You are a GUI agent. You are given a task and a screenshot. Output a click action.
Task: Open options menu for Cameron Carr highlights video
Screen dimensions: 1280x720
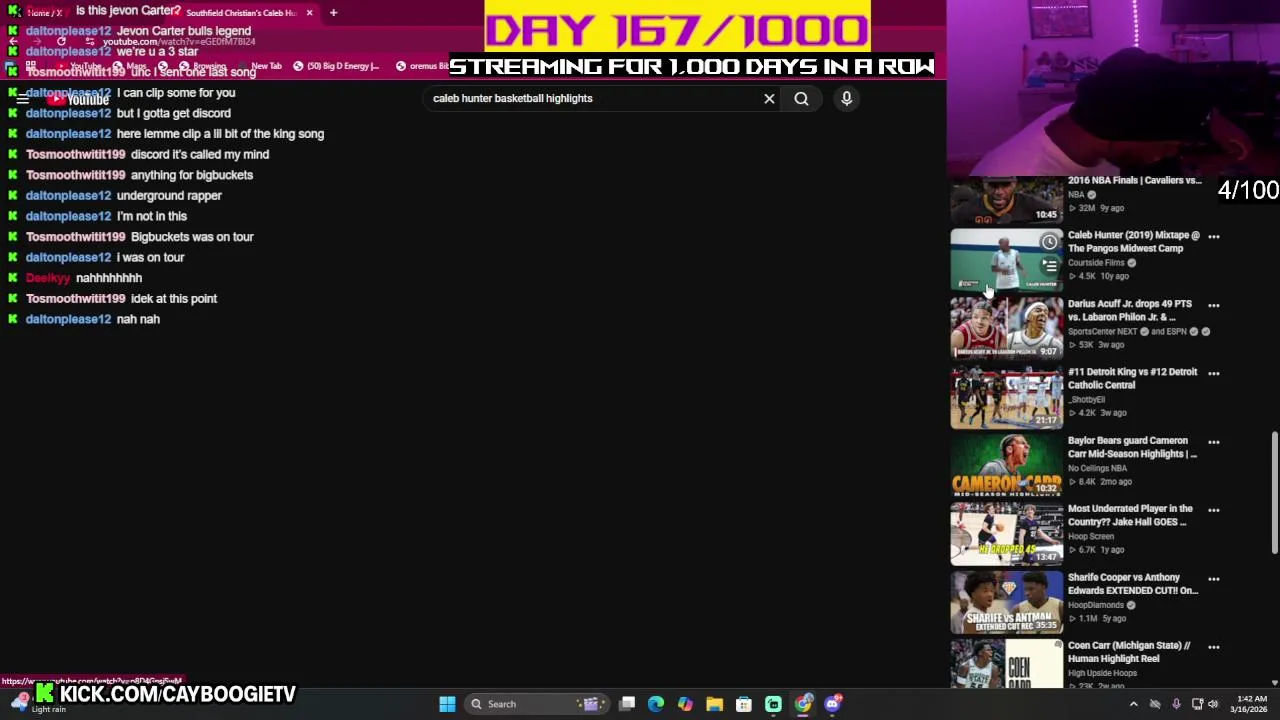[x=1213, y=441]
